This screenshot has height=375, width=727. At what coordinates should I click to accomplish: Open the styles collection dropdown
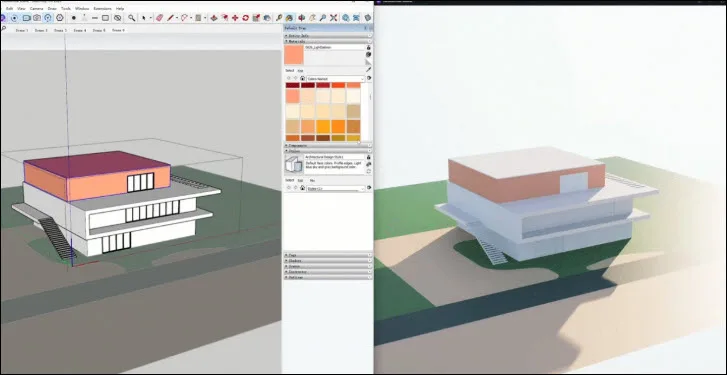335,188
